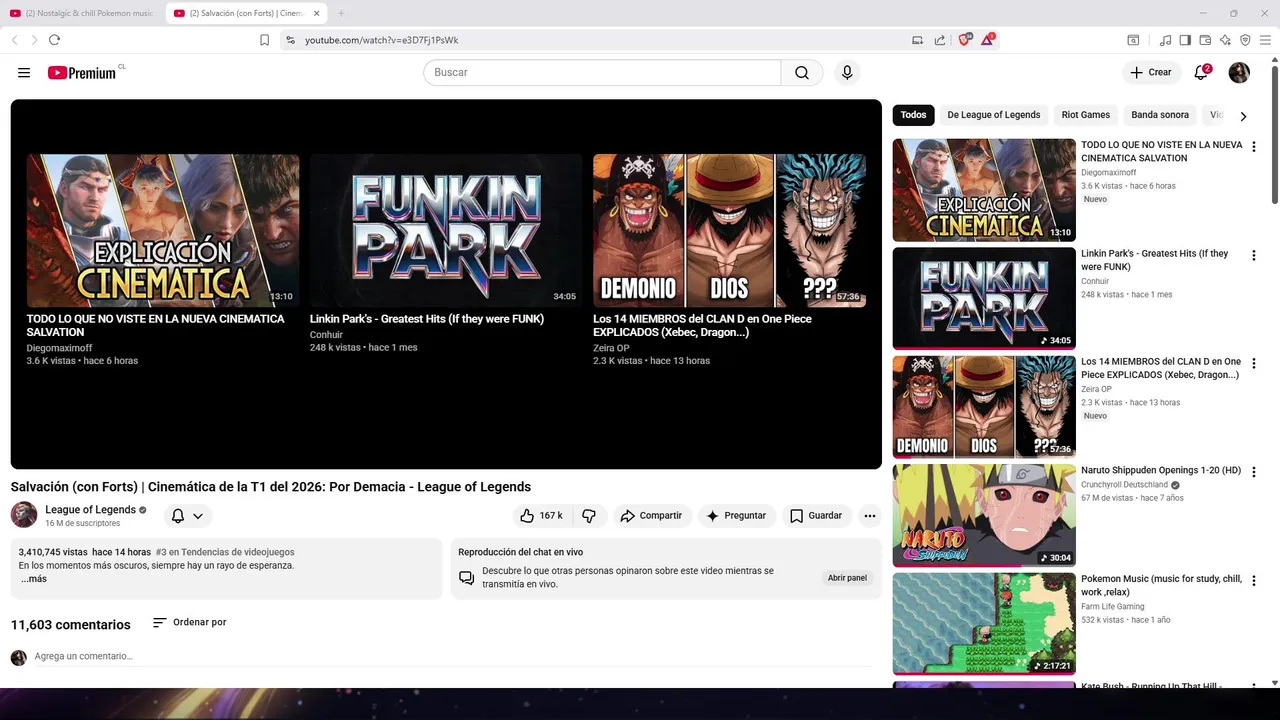The width and height of the screenshot is (1280, 720).
Task: Open League of Legends channel name link
Action: pyautogui.click(x=90, y=510)
